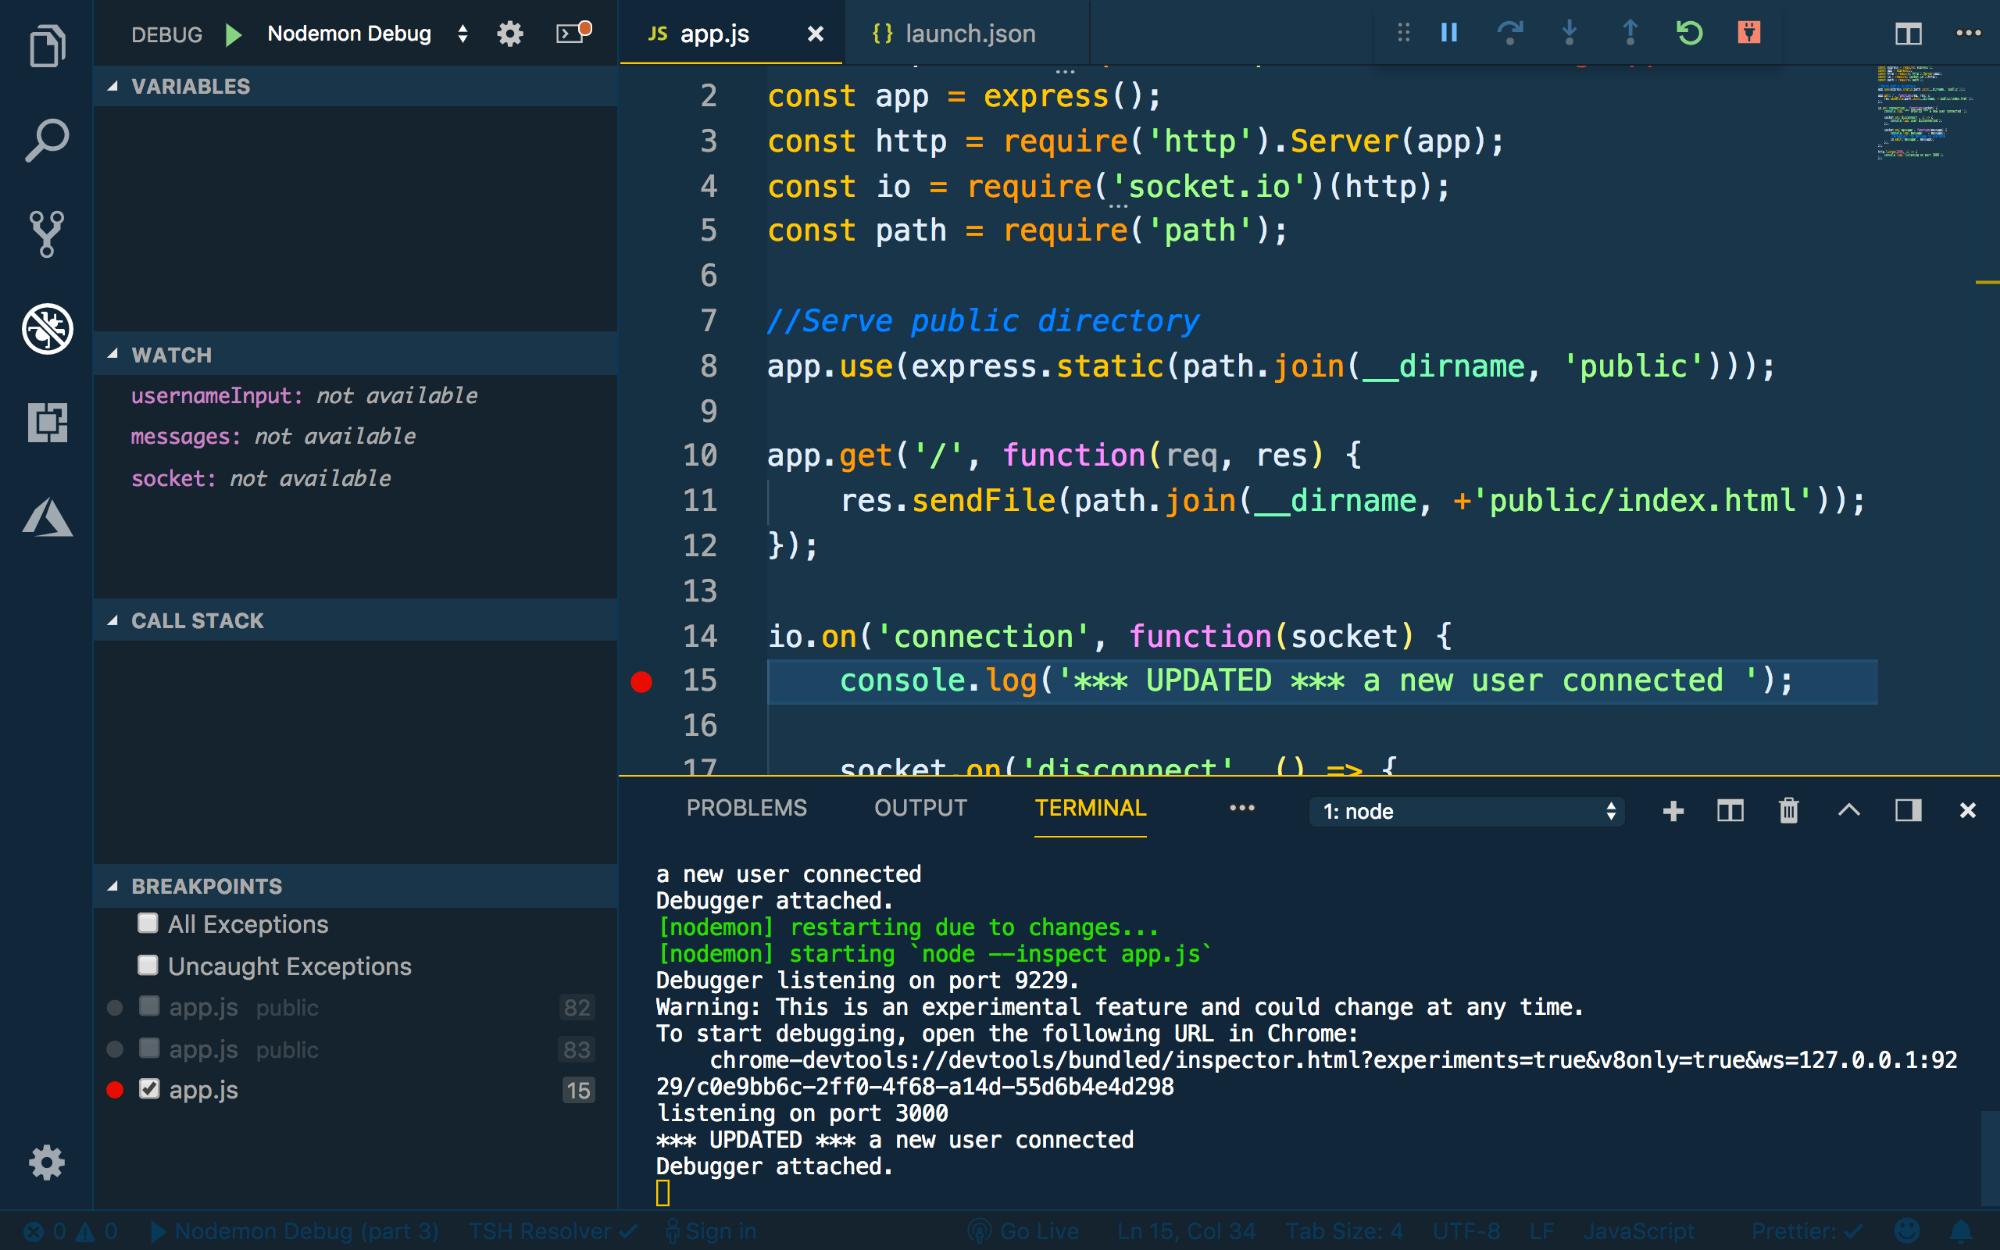The width and height of the screenshot is (2000, 1250).
Task: Change file encoding via UTF-8
Action: click(x=1466, y=1231)
